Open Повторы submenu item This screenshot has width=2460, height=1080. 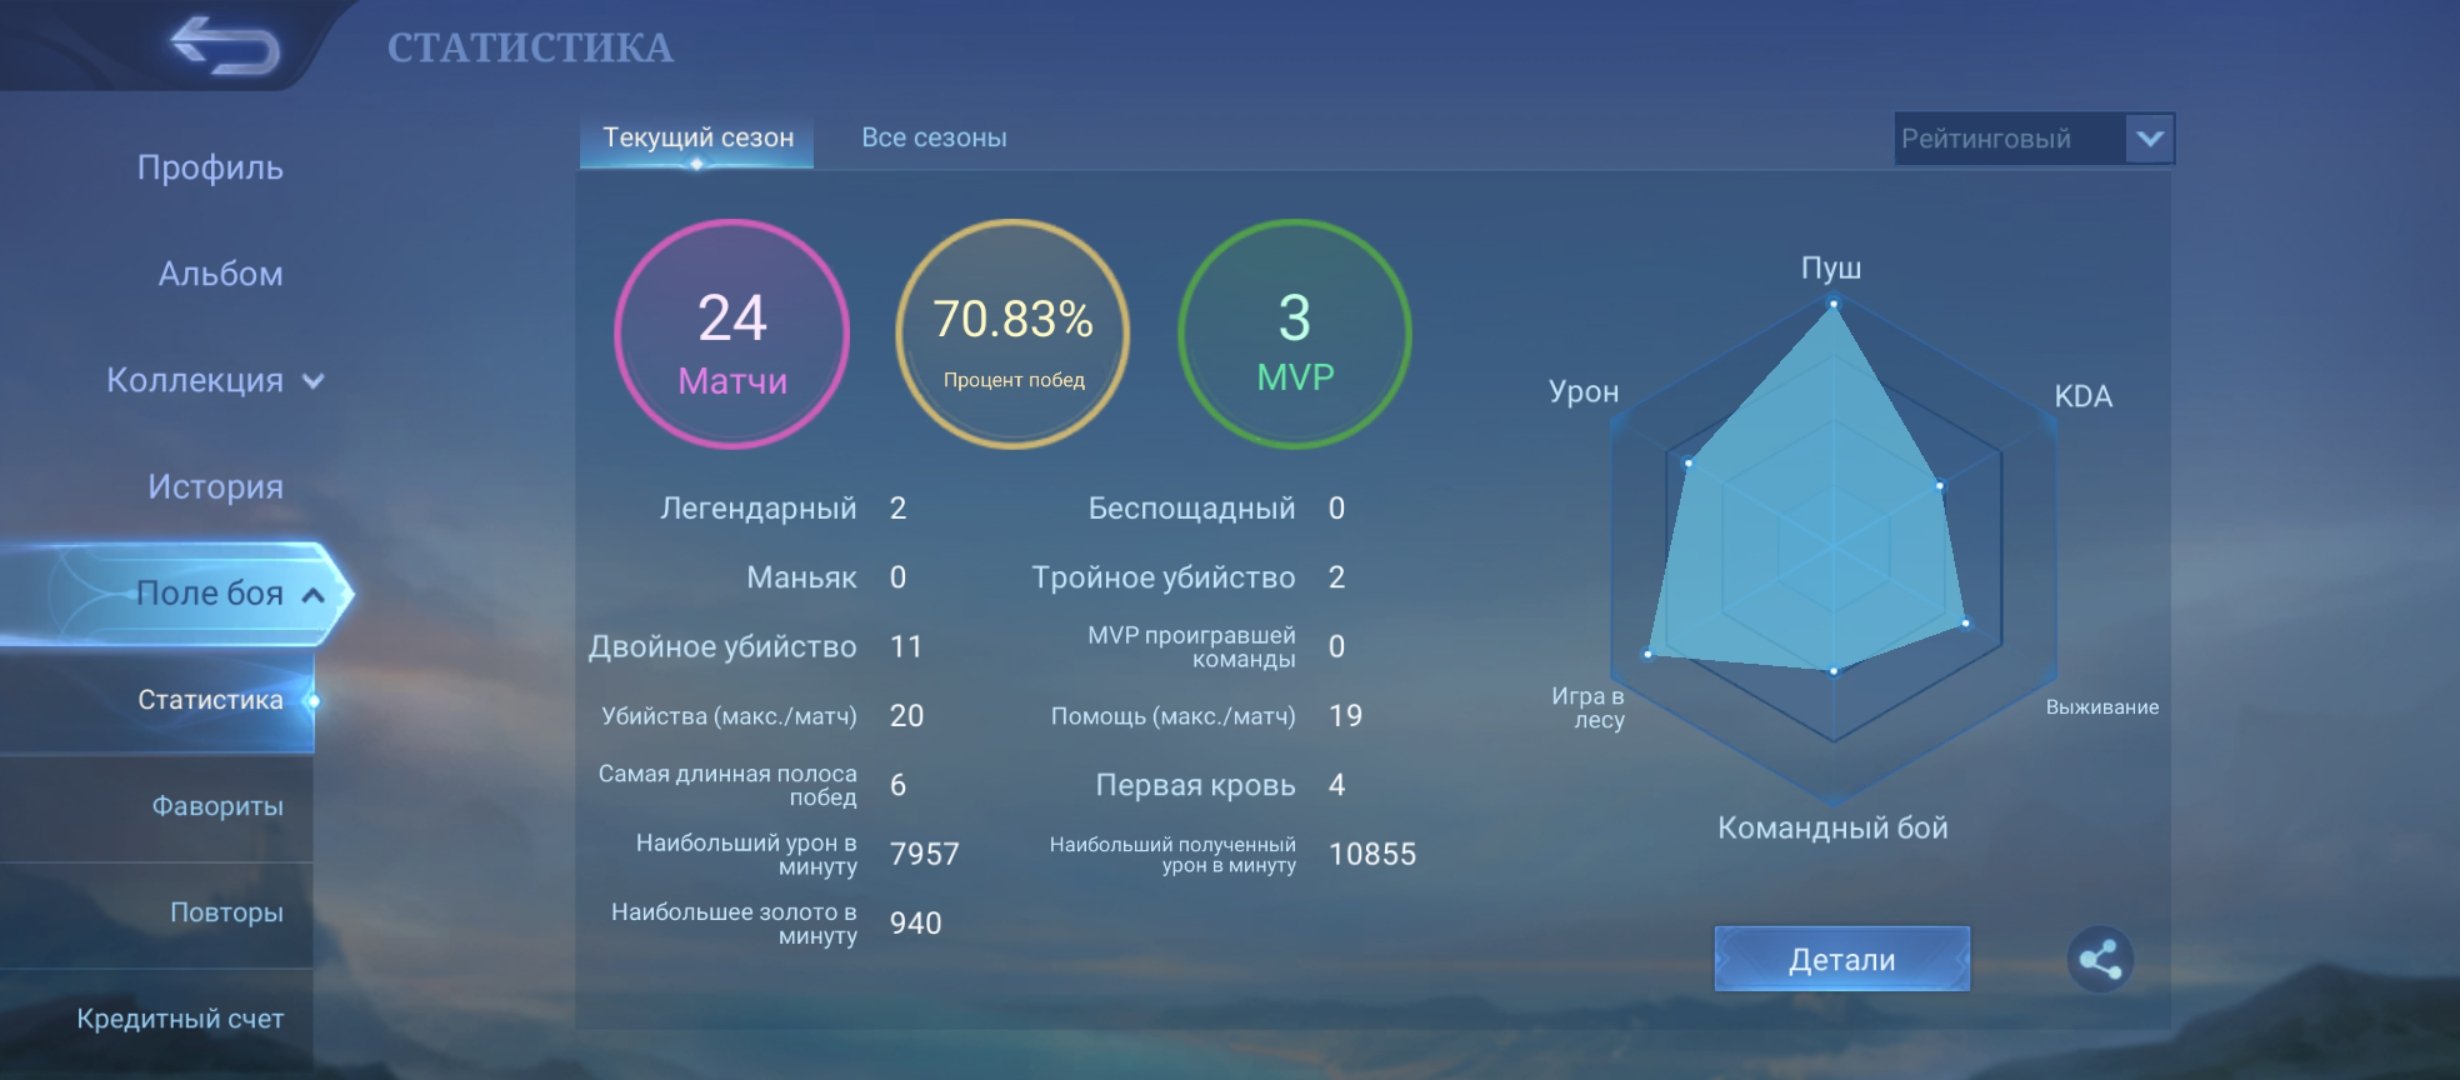click(226, 912)
